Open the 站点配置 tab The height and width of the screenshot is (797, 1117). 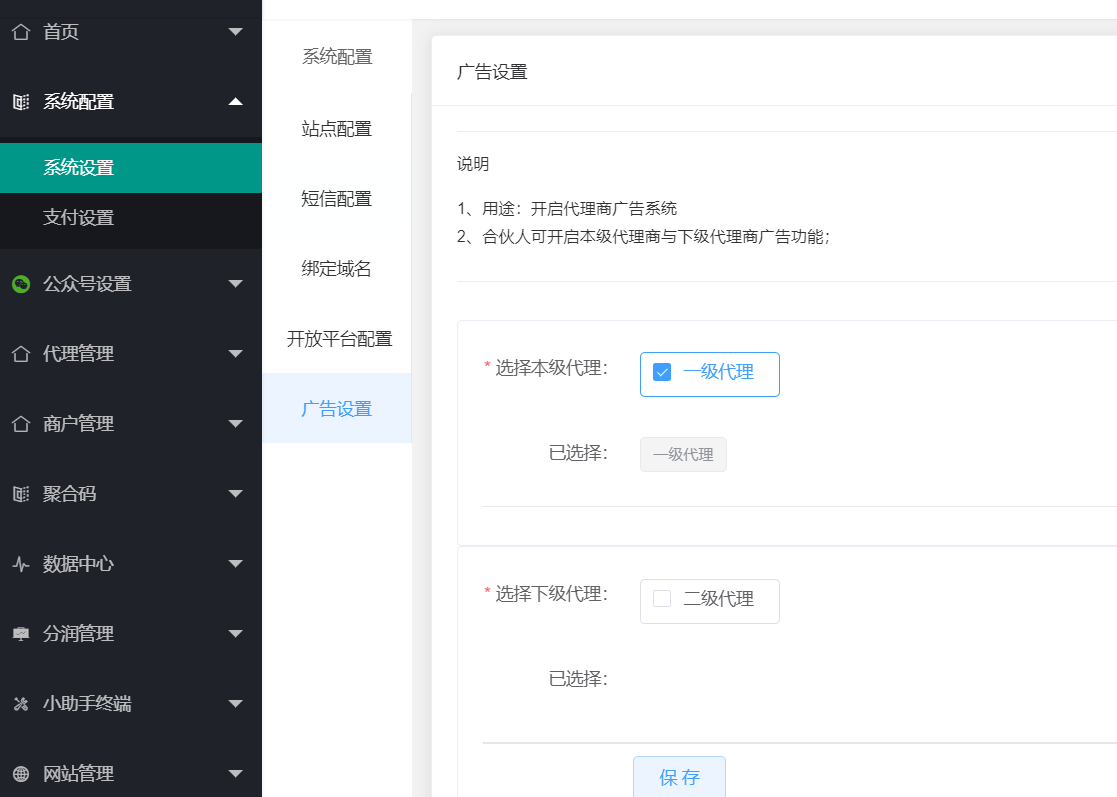337,129
